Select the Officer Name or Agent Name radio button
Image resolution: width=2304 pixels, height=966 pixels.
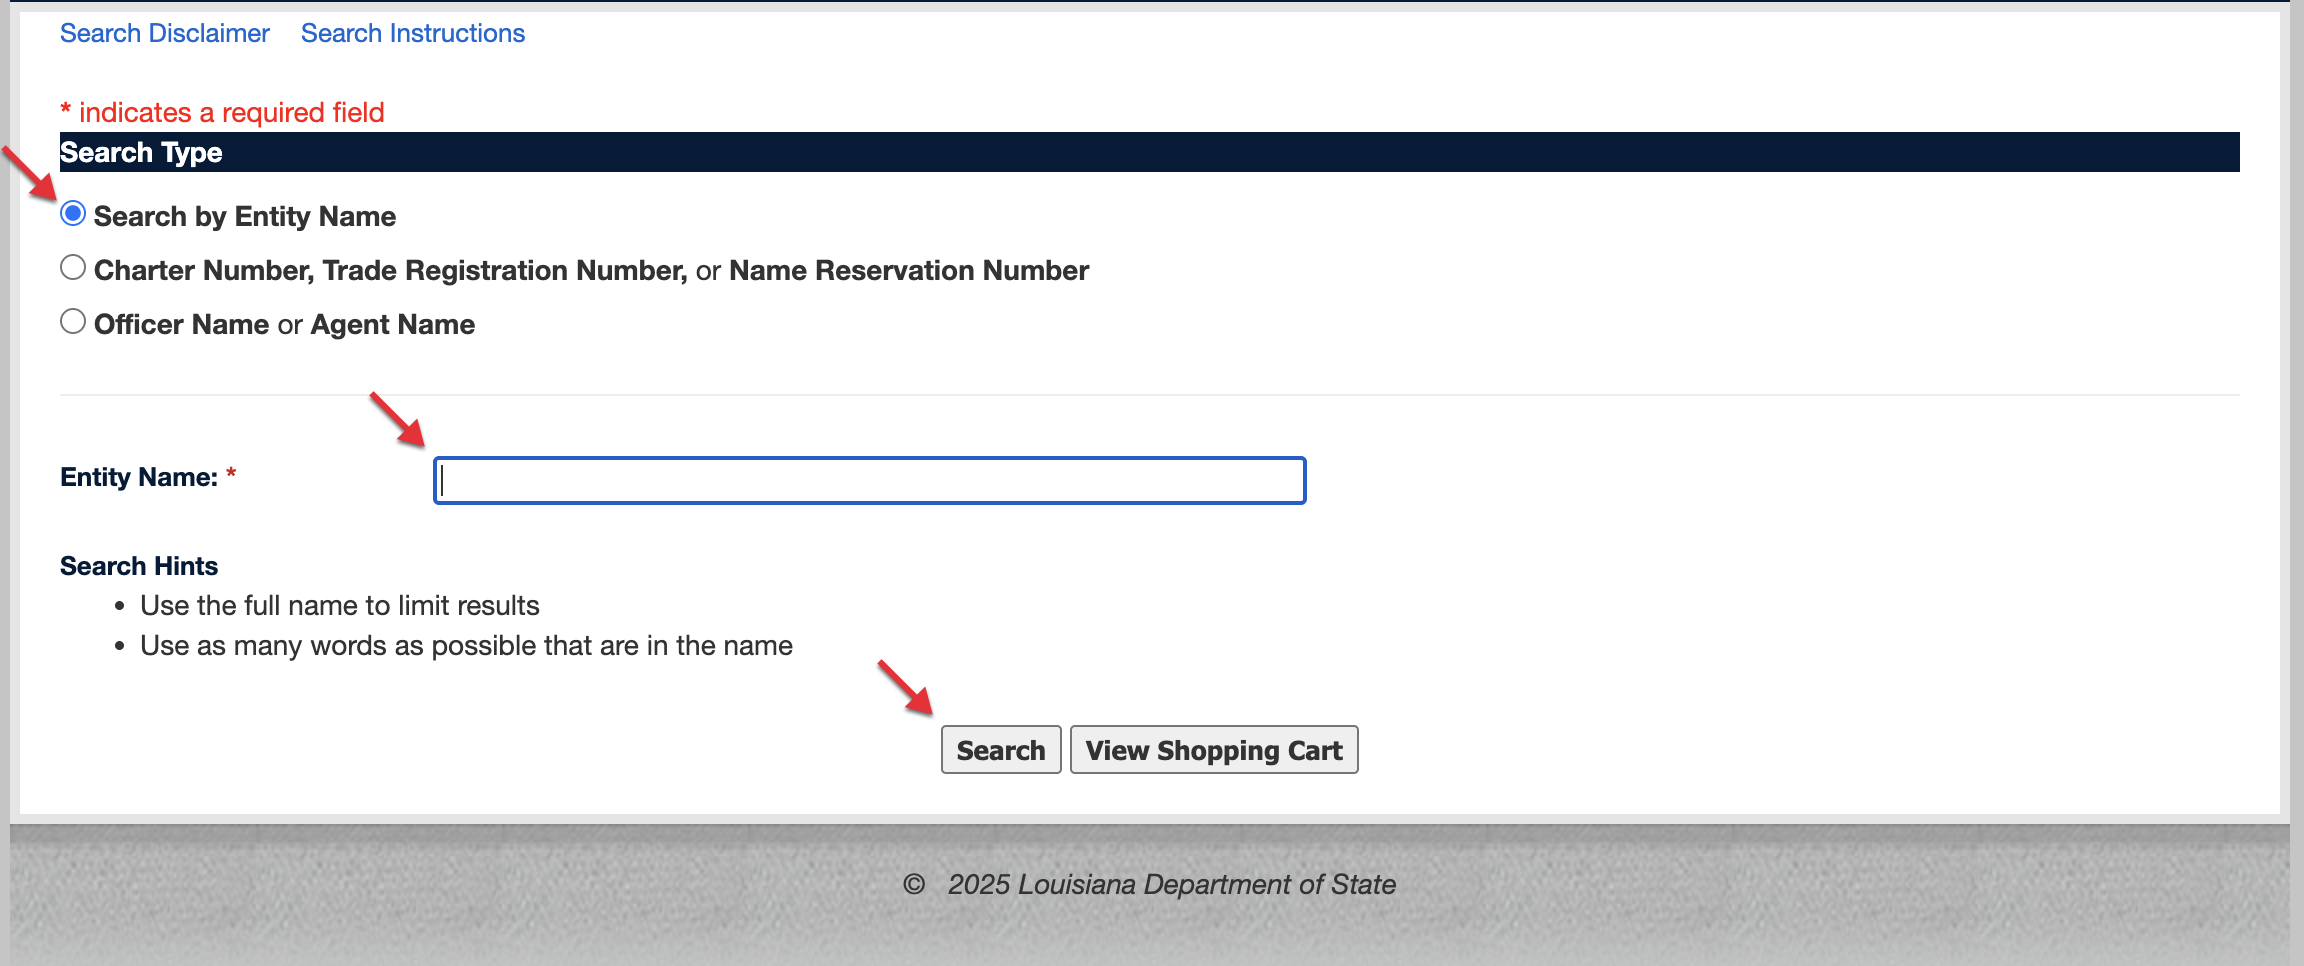tap(73, 322)
